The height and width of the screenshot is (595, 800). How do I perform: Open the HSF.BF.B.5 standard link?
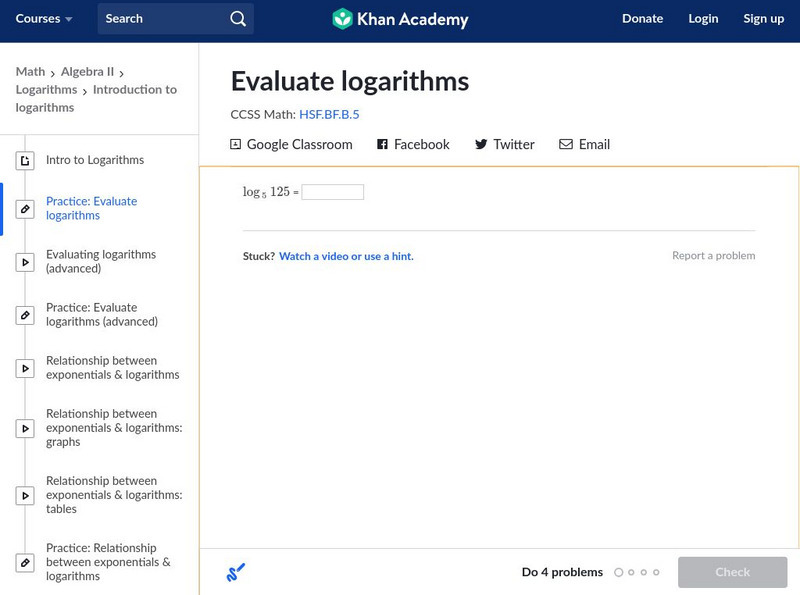(329, 115)
